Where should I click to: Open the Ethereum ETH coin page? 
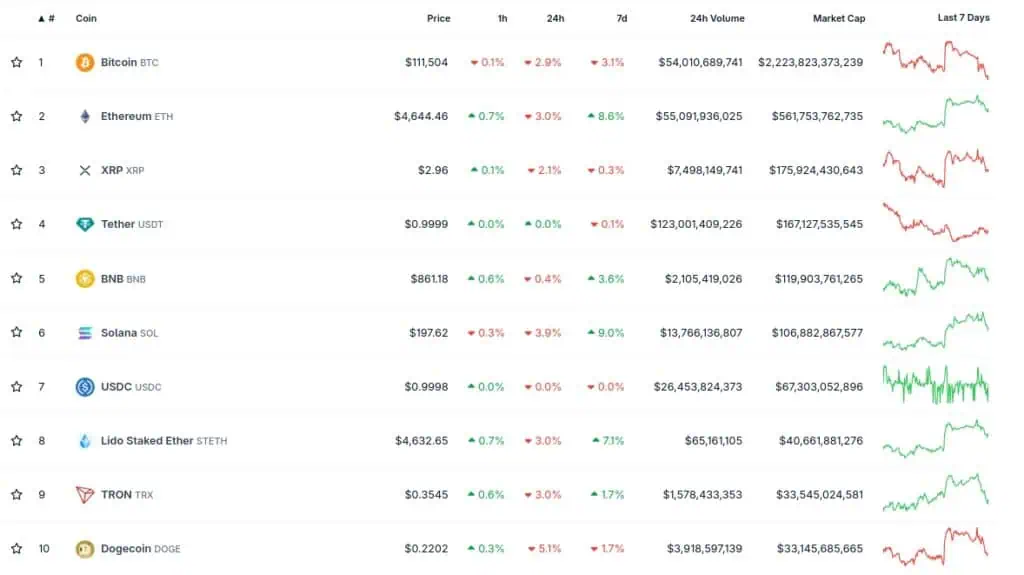point(136,116)
